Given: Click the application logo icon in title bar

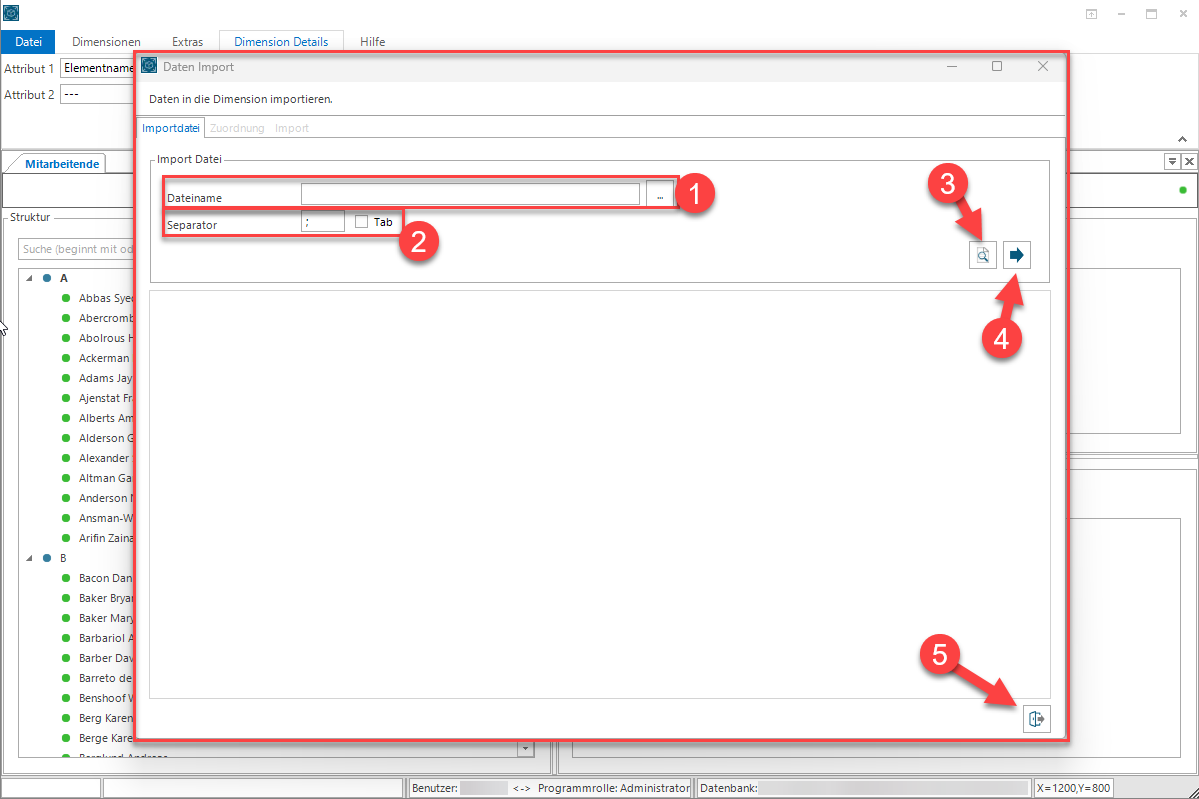Looking at the screenshot, I should [11, 12].
